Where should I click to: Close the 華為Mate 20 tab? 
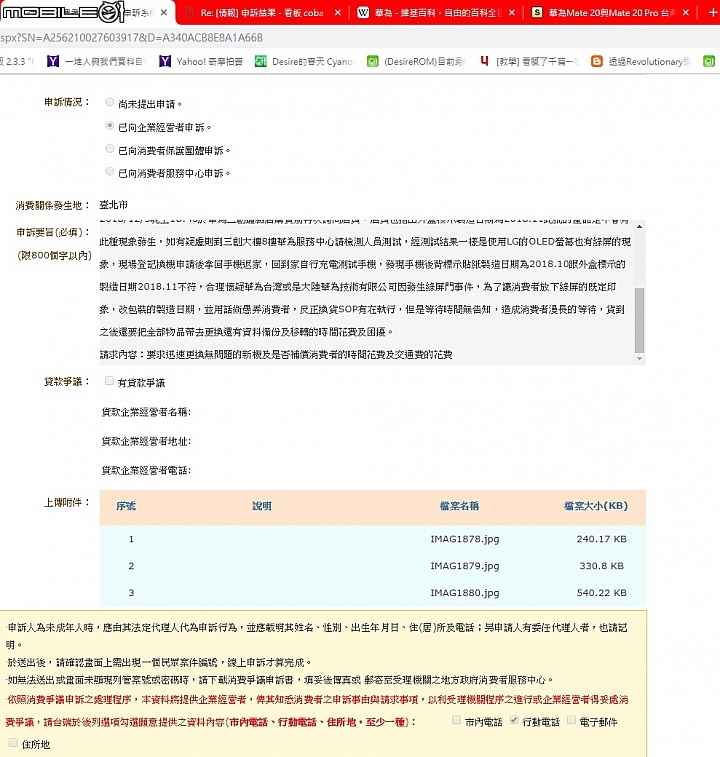(686, 13)
